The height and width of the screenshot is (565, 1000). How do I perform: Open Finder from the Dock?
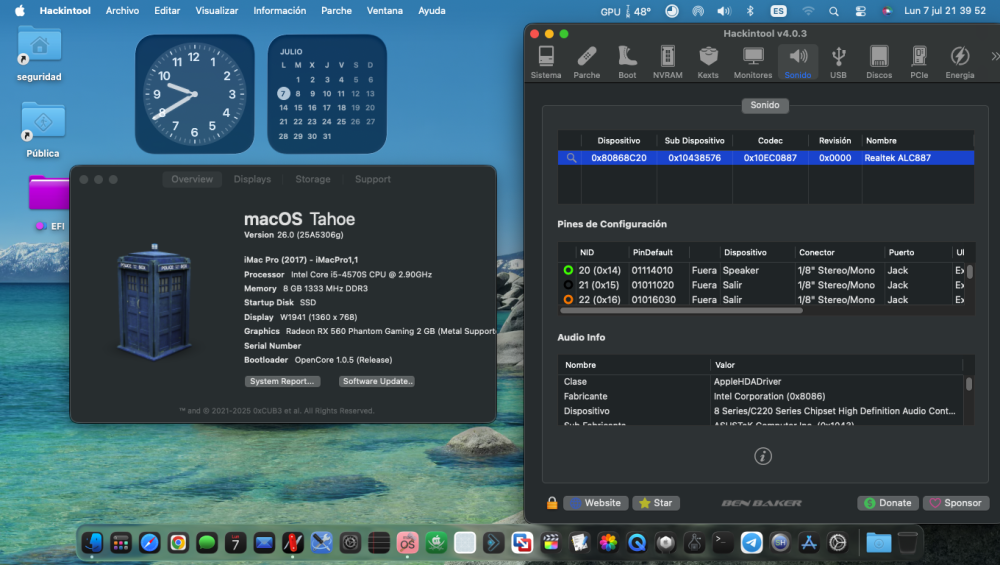92,543
